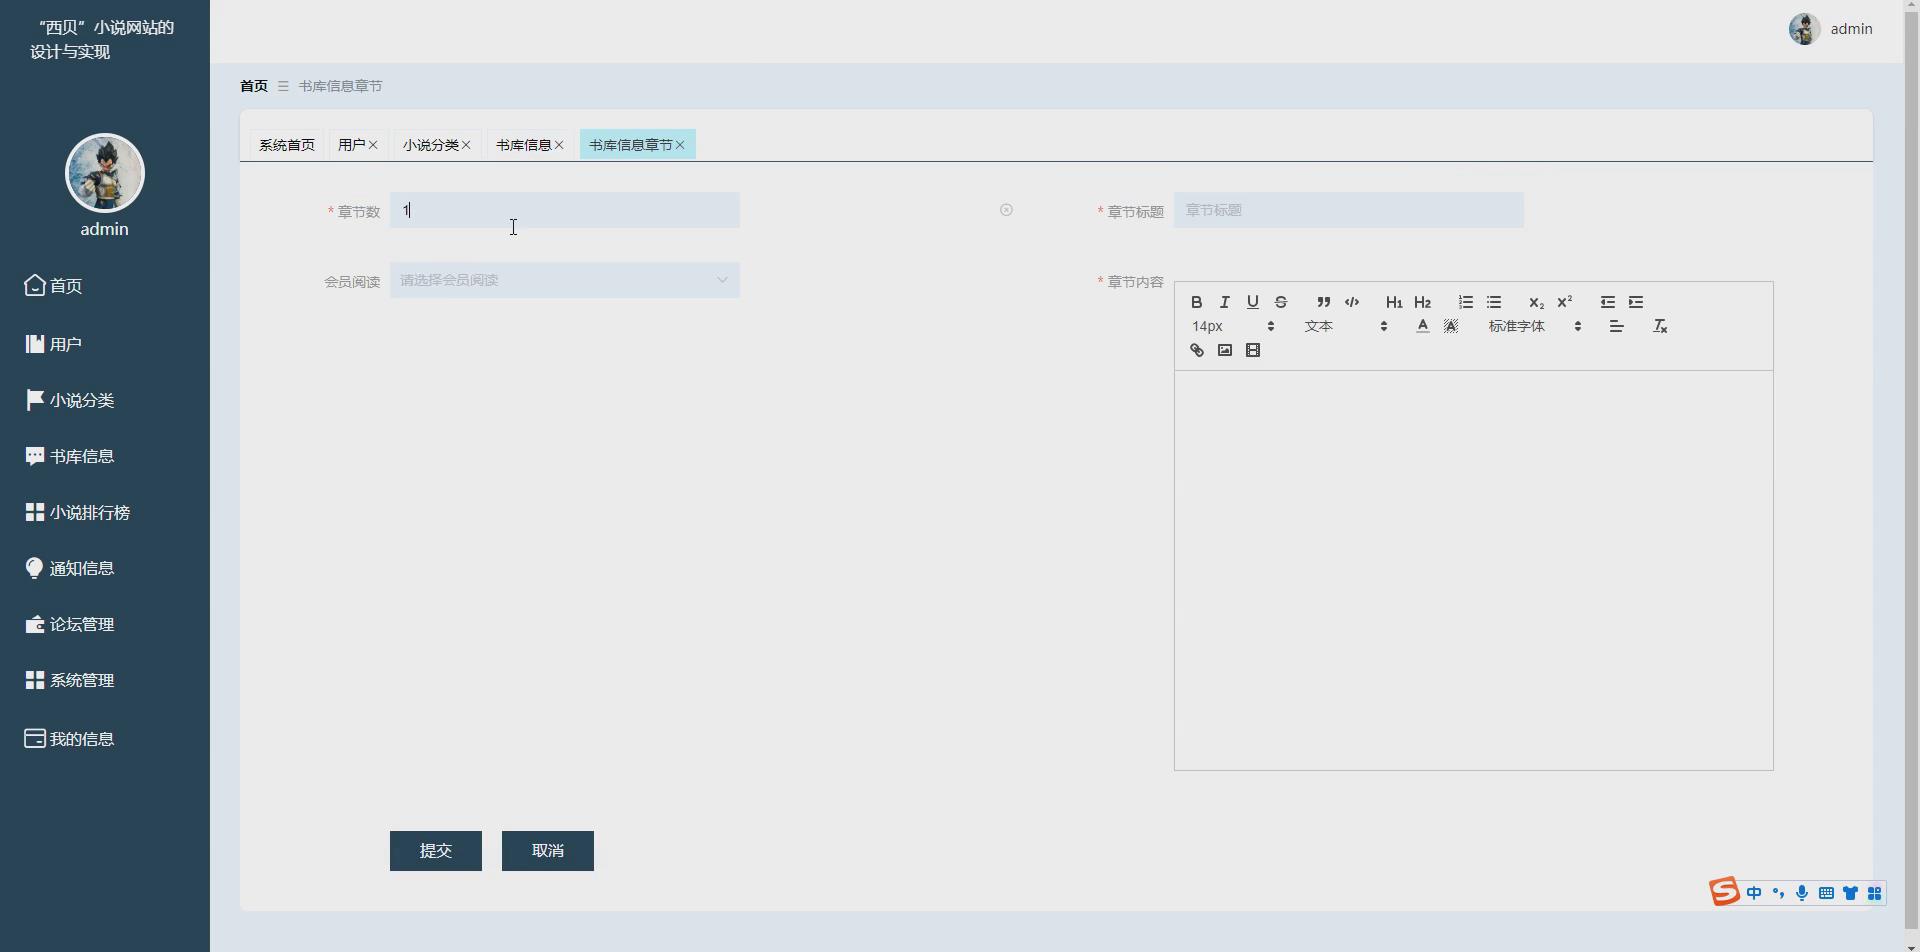This screenshot has width=1920, height=952.
Task: Apply Heading 2 style
Action: [x=1422, y=302]
